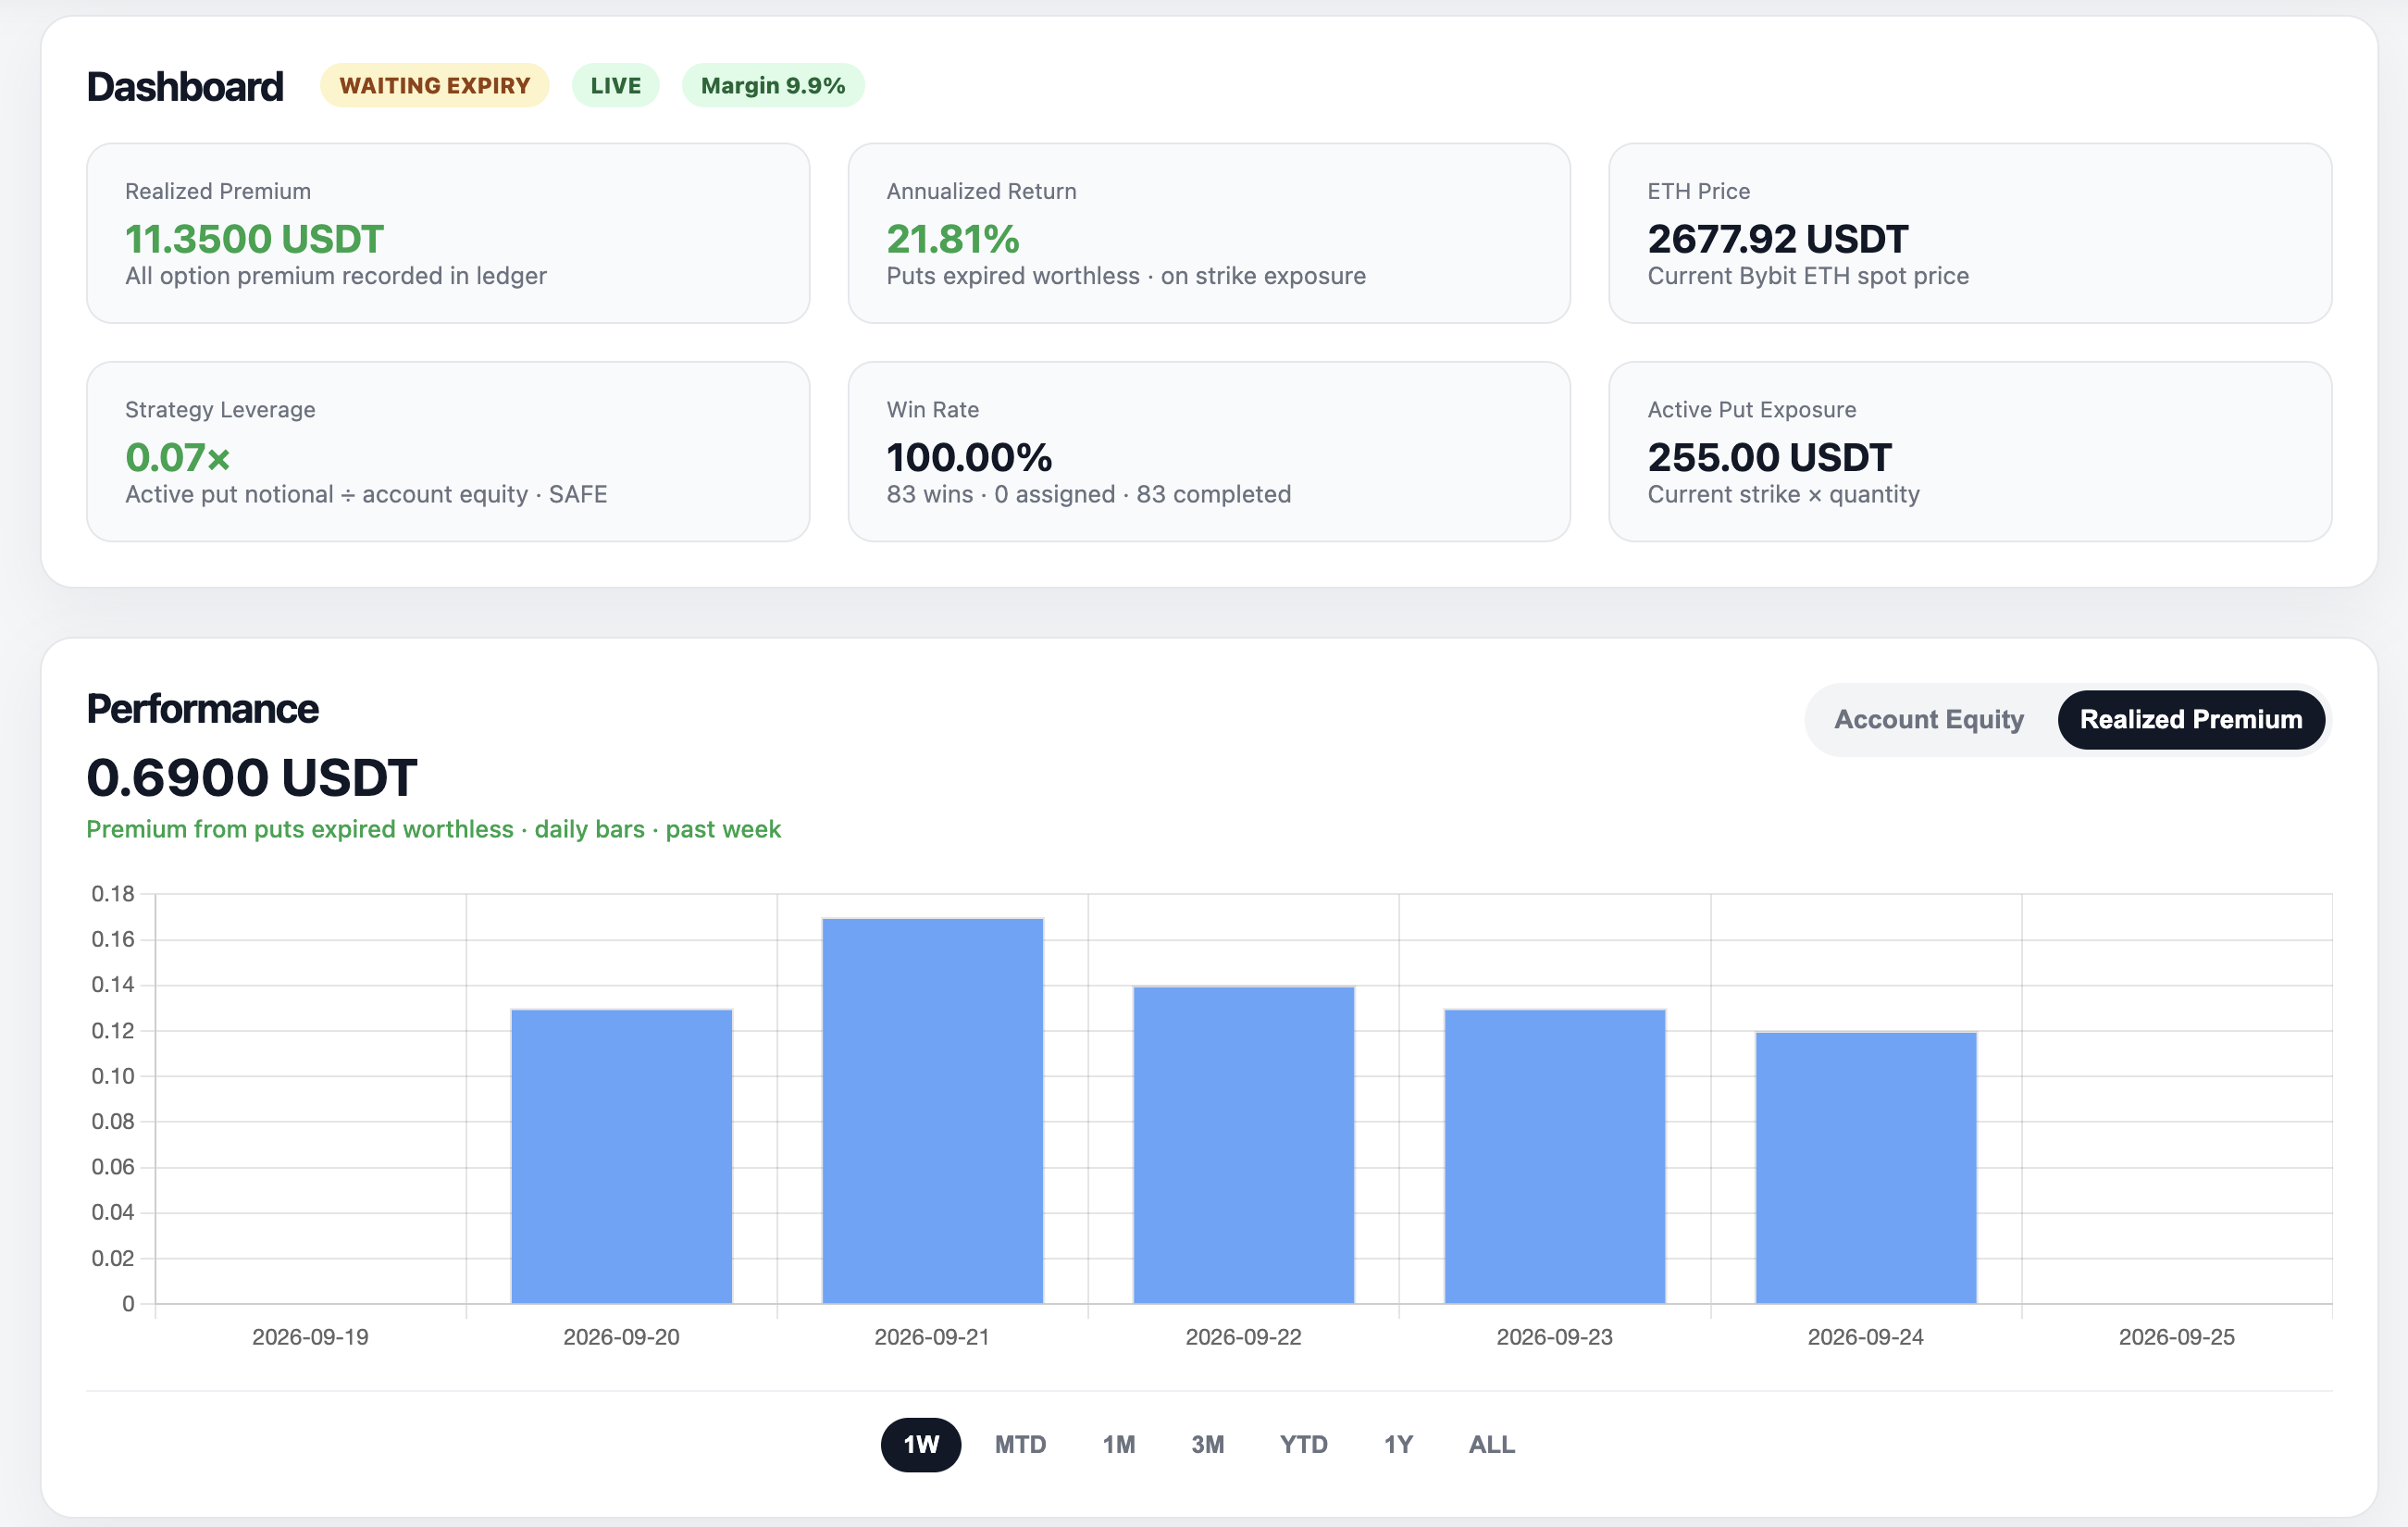Switch to MTD time range
This screenshot has width=2408, height=1527.
tap(1020, 1444)
